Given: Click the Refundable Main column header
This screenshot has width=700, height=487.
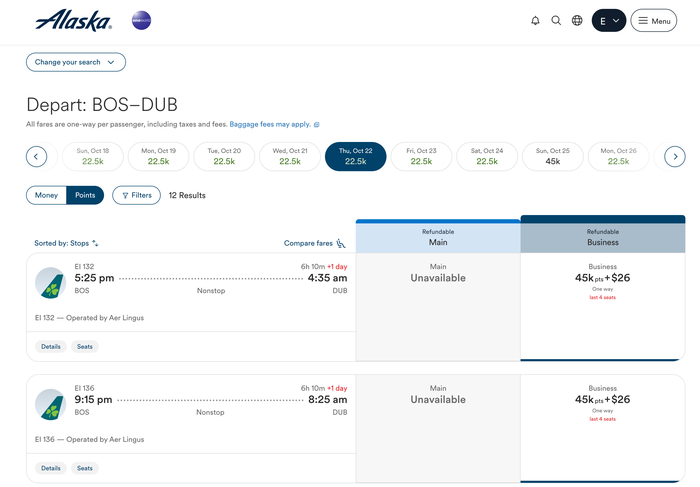Looking at the screenshot, I should pos(438,237).
